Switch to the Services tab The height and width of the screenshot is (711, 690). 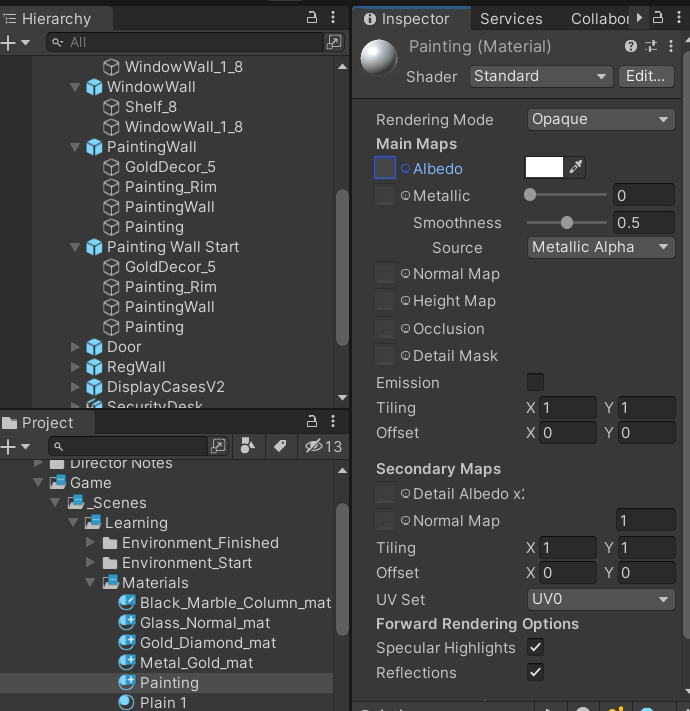pos(511,19)
